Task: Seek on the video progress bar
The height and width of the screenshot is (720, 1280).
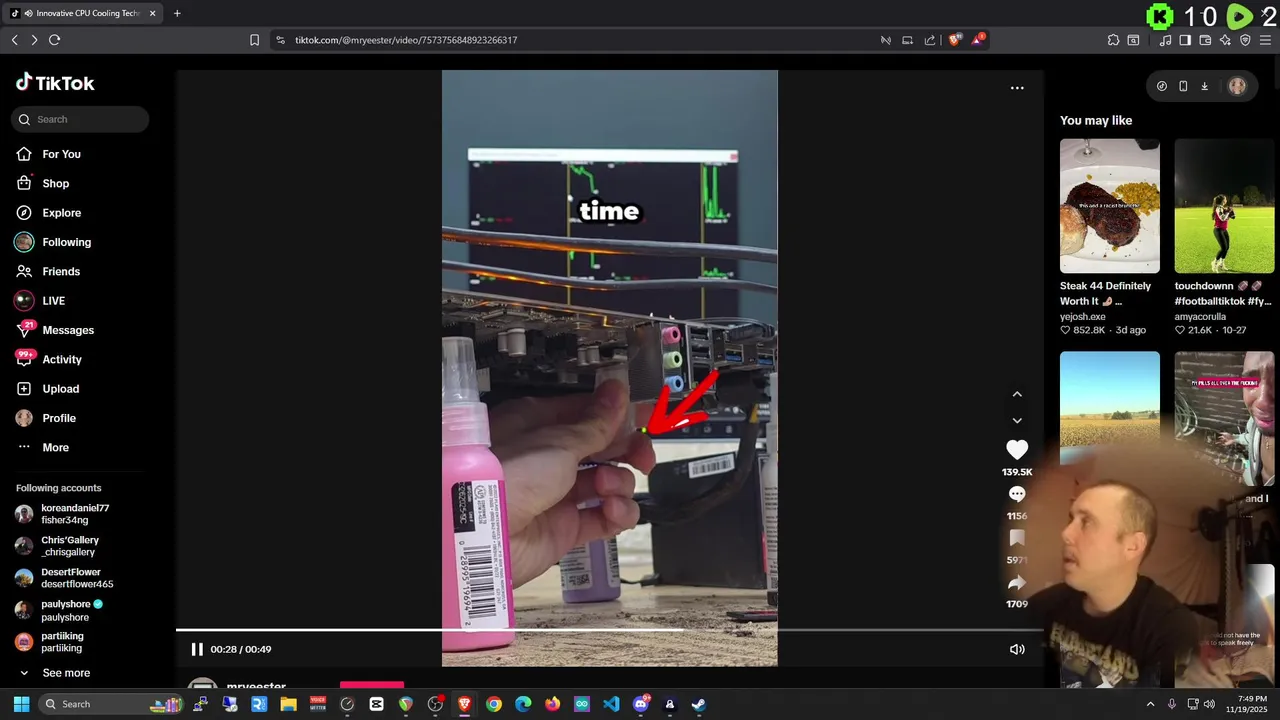Action: click(x=610, y=630)
